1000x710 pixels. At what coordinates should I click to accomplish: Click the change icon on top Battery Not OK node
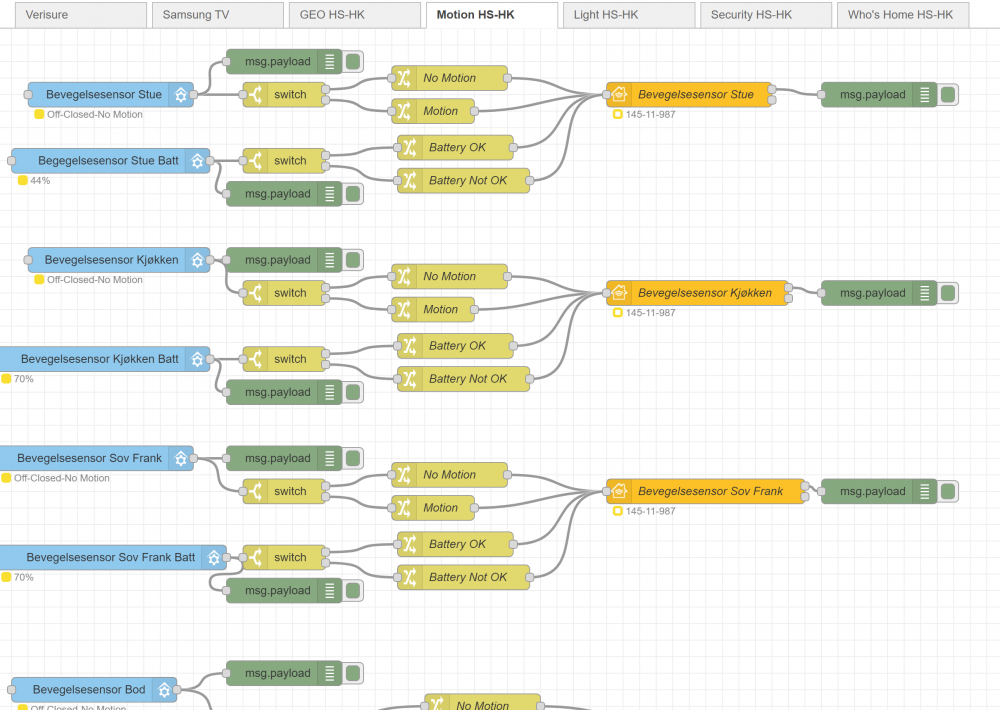pyautogui.click(x=410, y=181)
